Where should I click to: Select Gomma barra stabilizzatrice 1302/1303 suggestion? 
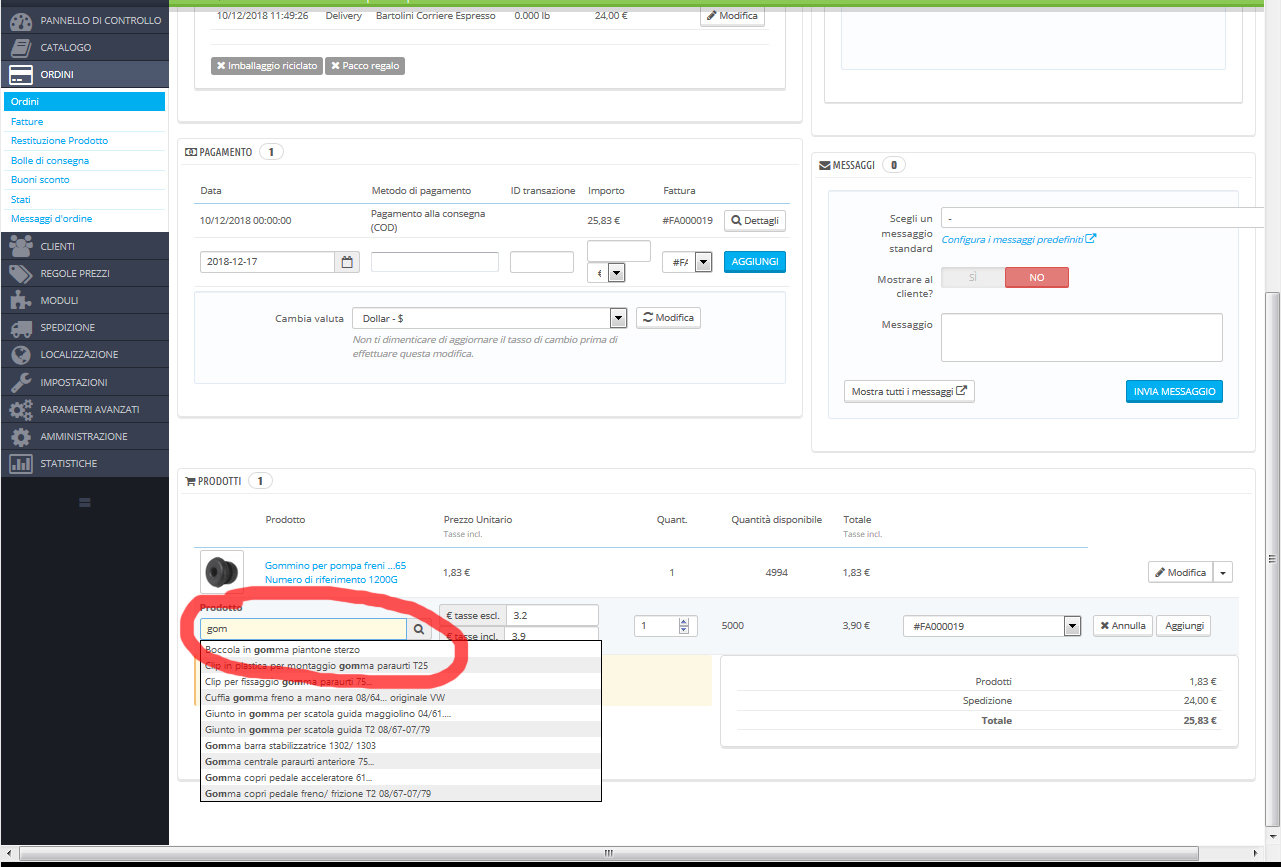(x=400, y=746)
